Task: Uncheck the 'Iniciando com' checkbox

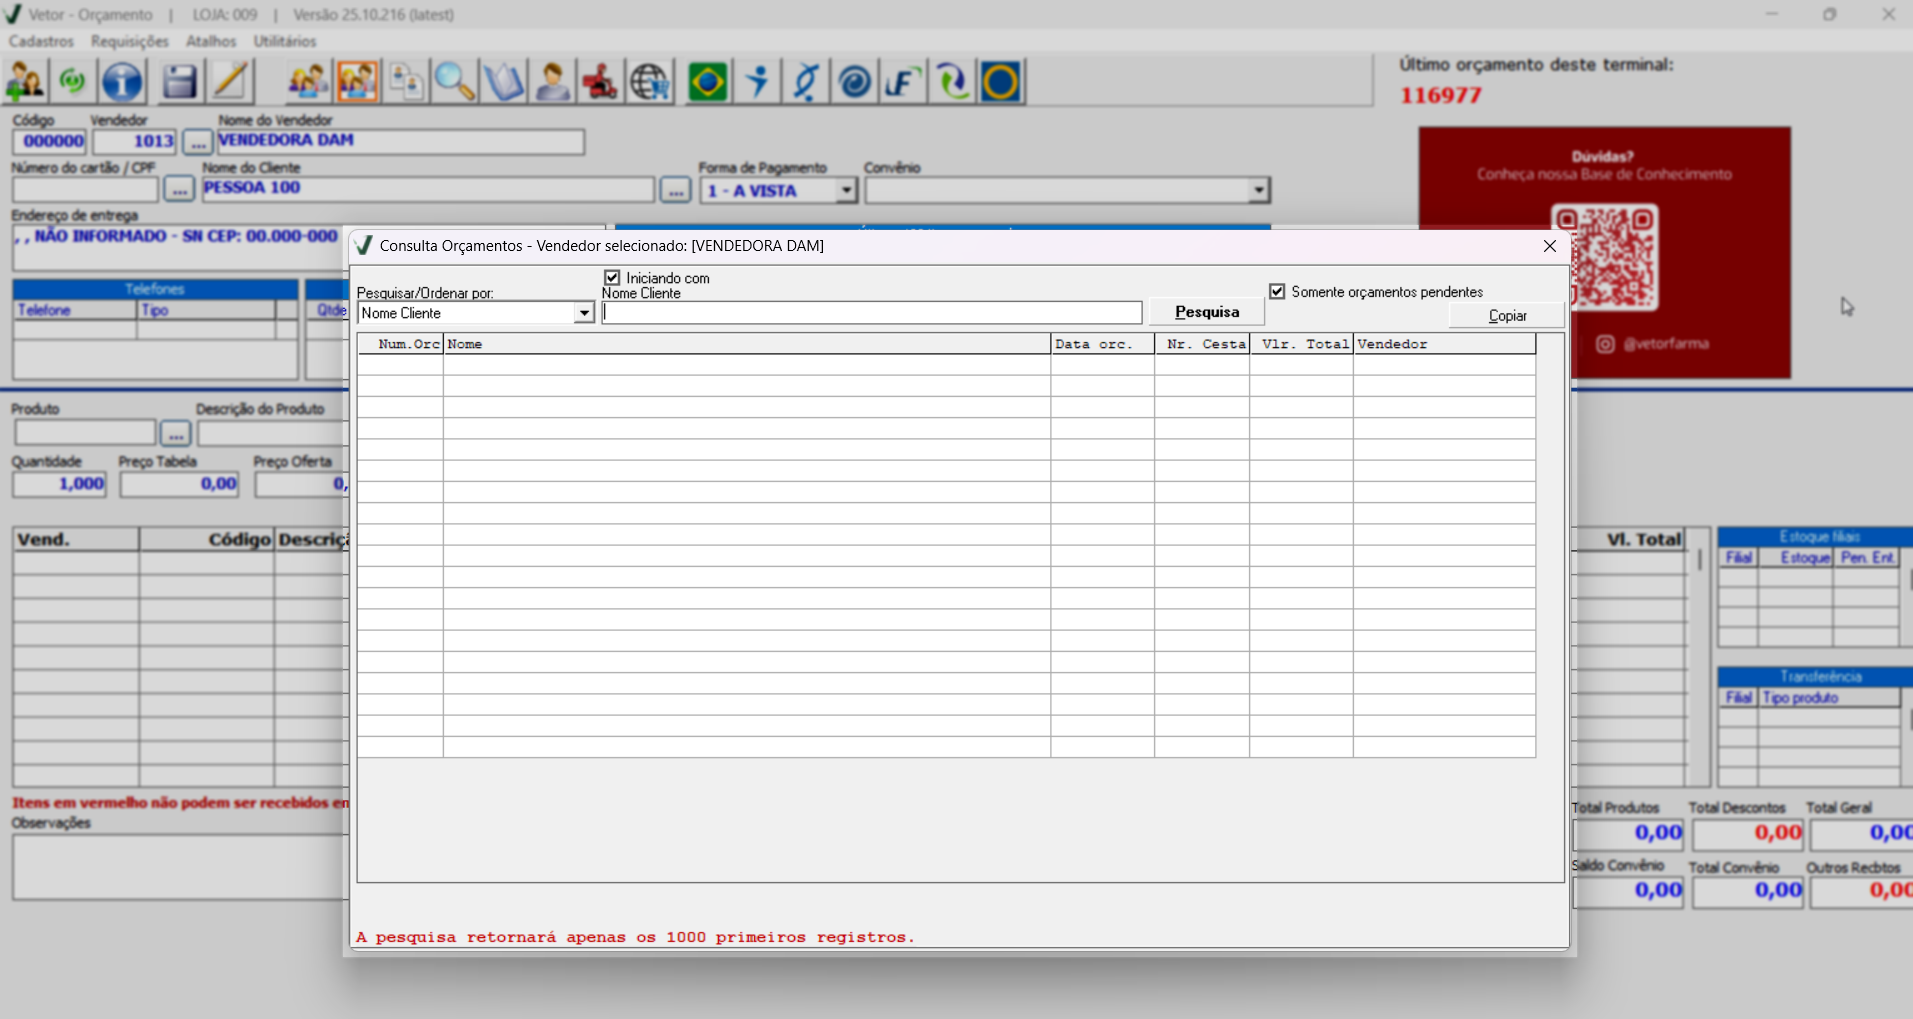Action: click(612, 278)
